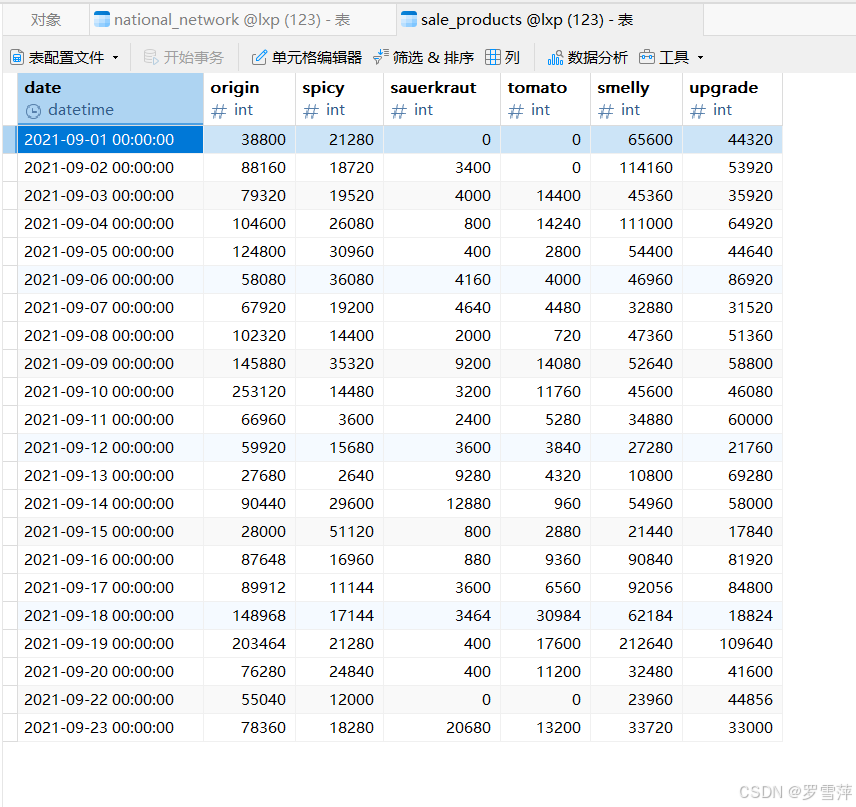Click row selector for 2021-09-01 row

(10, 139)
